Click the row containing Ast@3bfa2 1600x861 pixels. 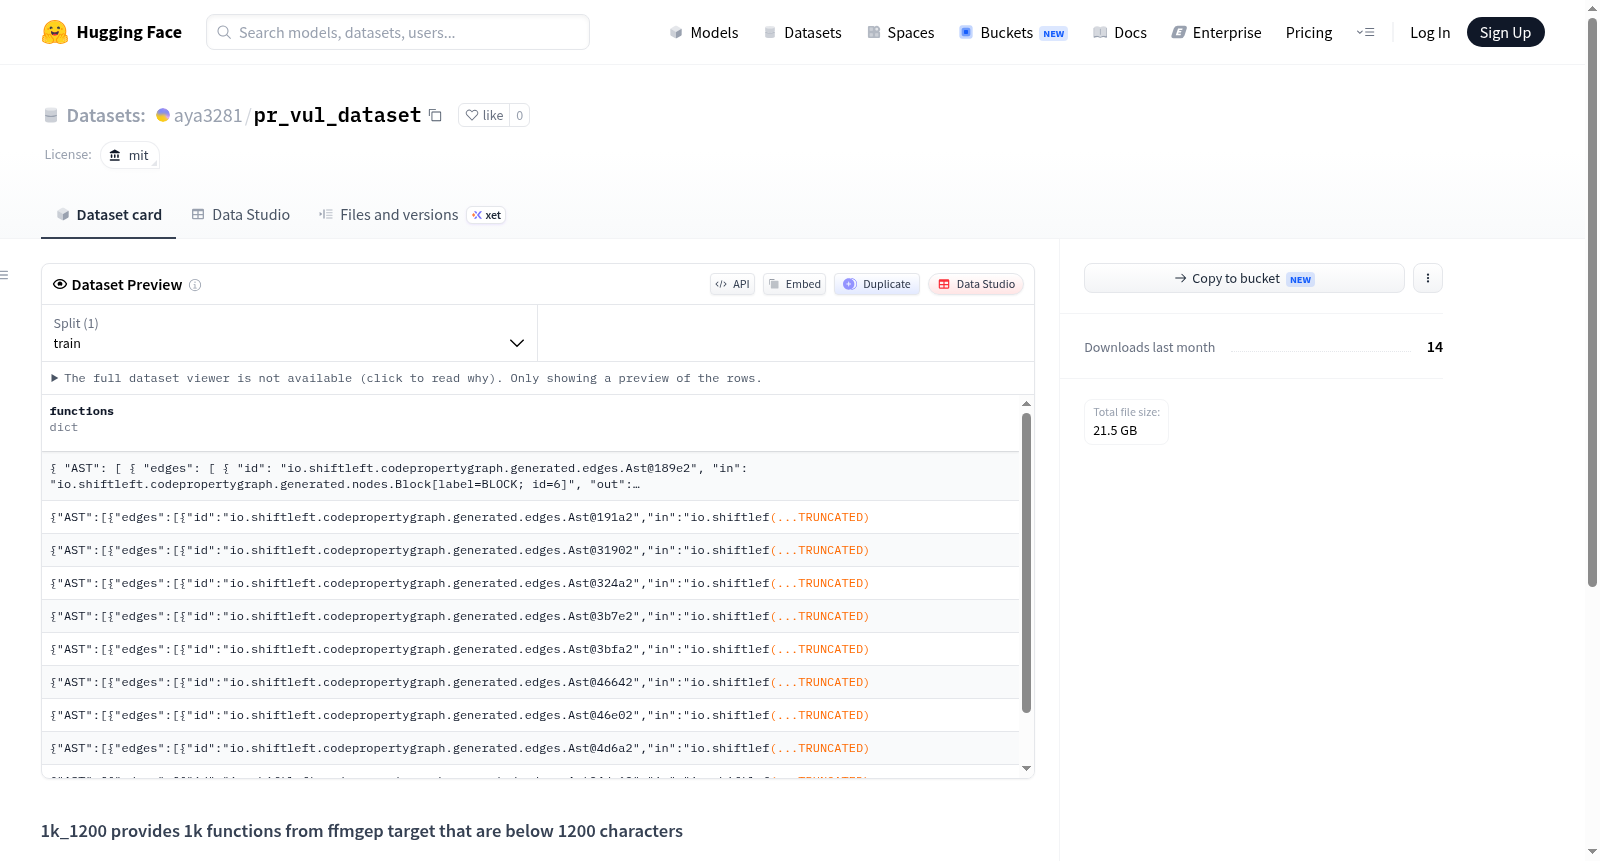tap(530, 649)
